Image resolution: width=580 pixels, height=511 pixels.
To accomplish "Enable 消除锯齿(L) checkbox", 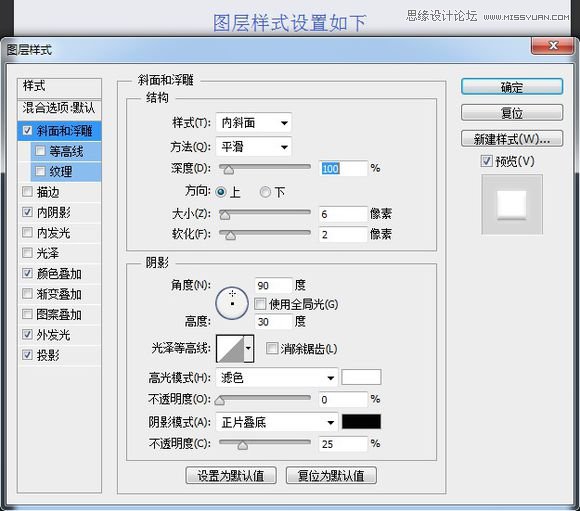I will coord(272,348).
